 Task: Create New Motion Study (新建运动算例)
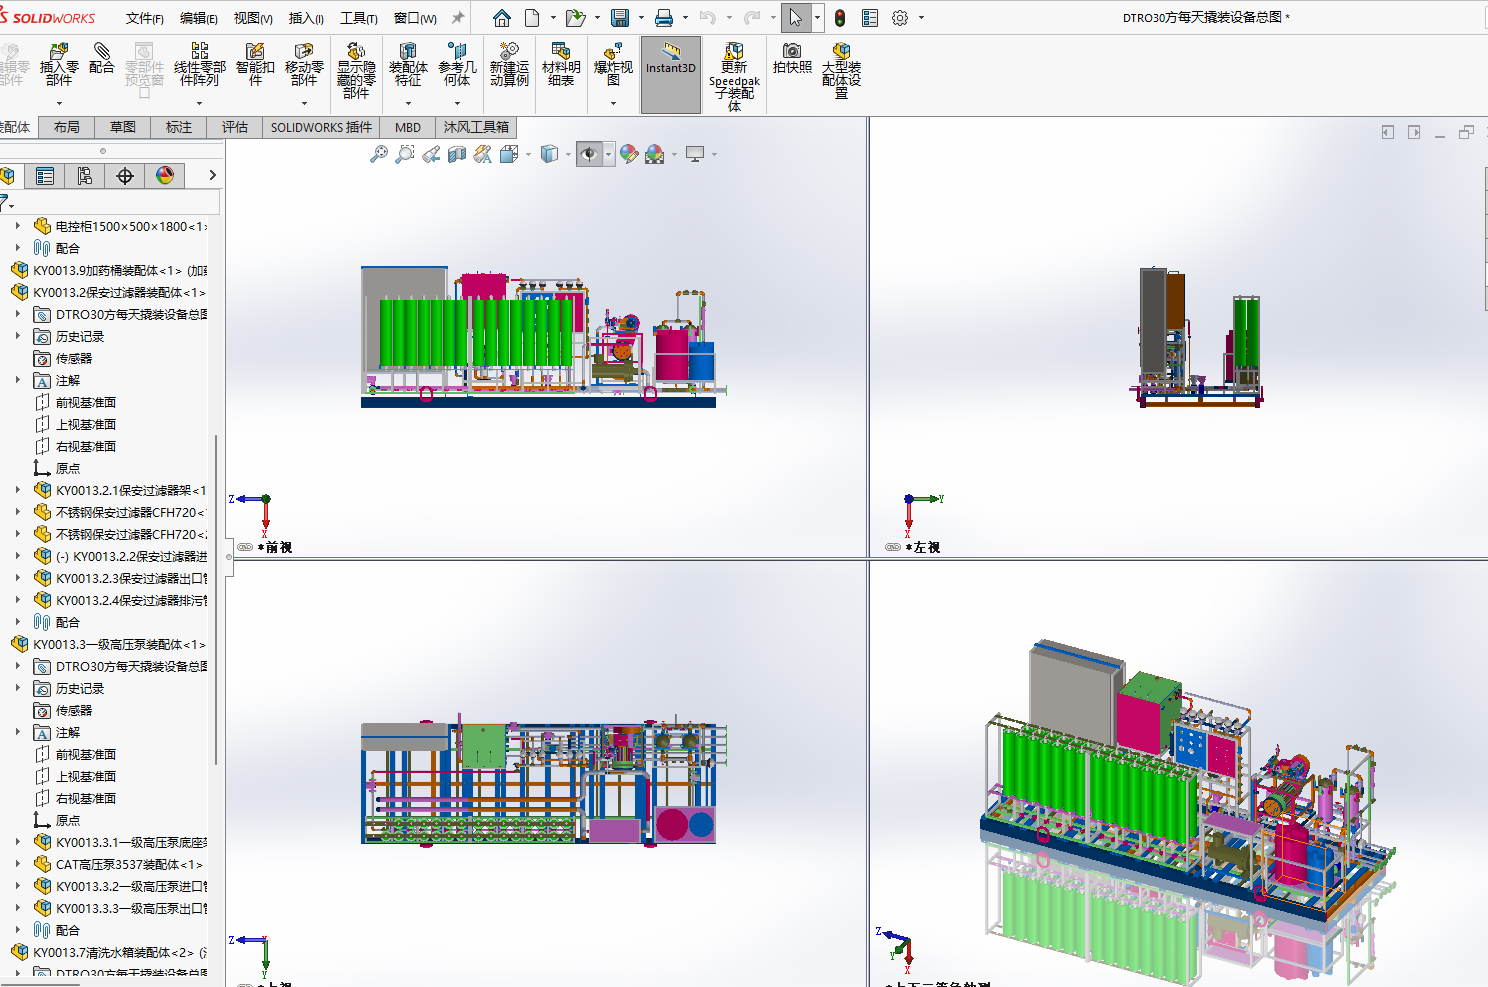coord(509,65)
